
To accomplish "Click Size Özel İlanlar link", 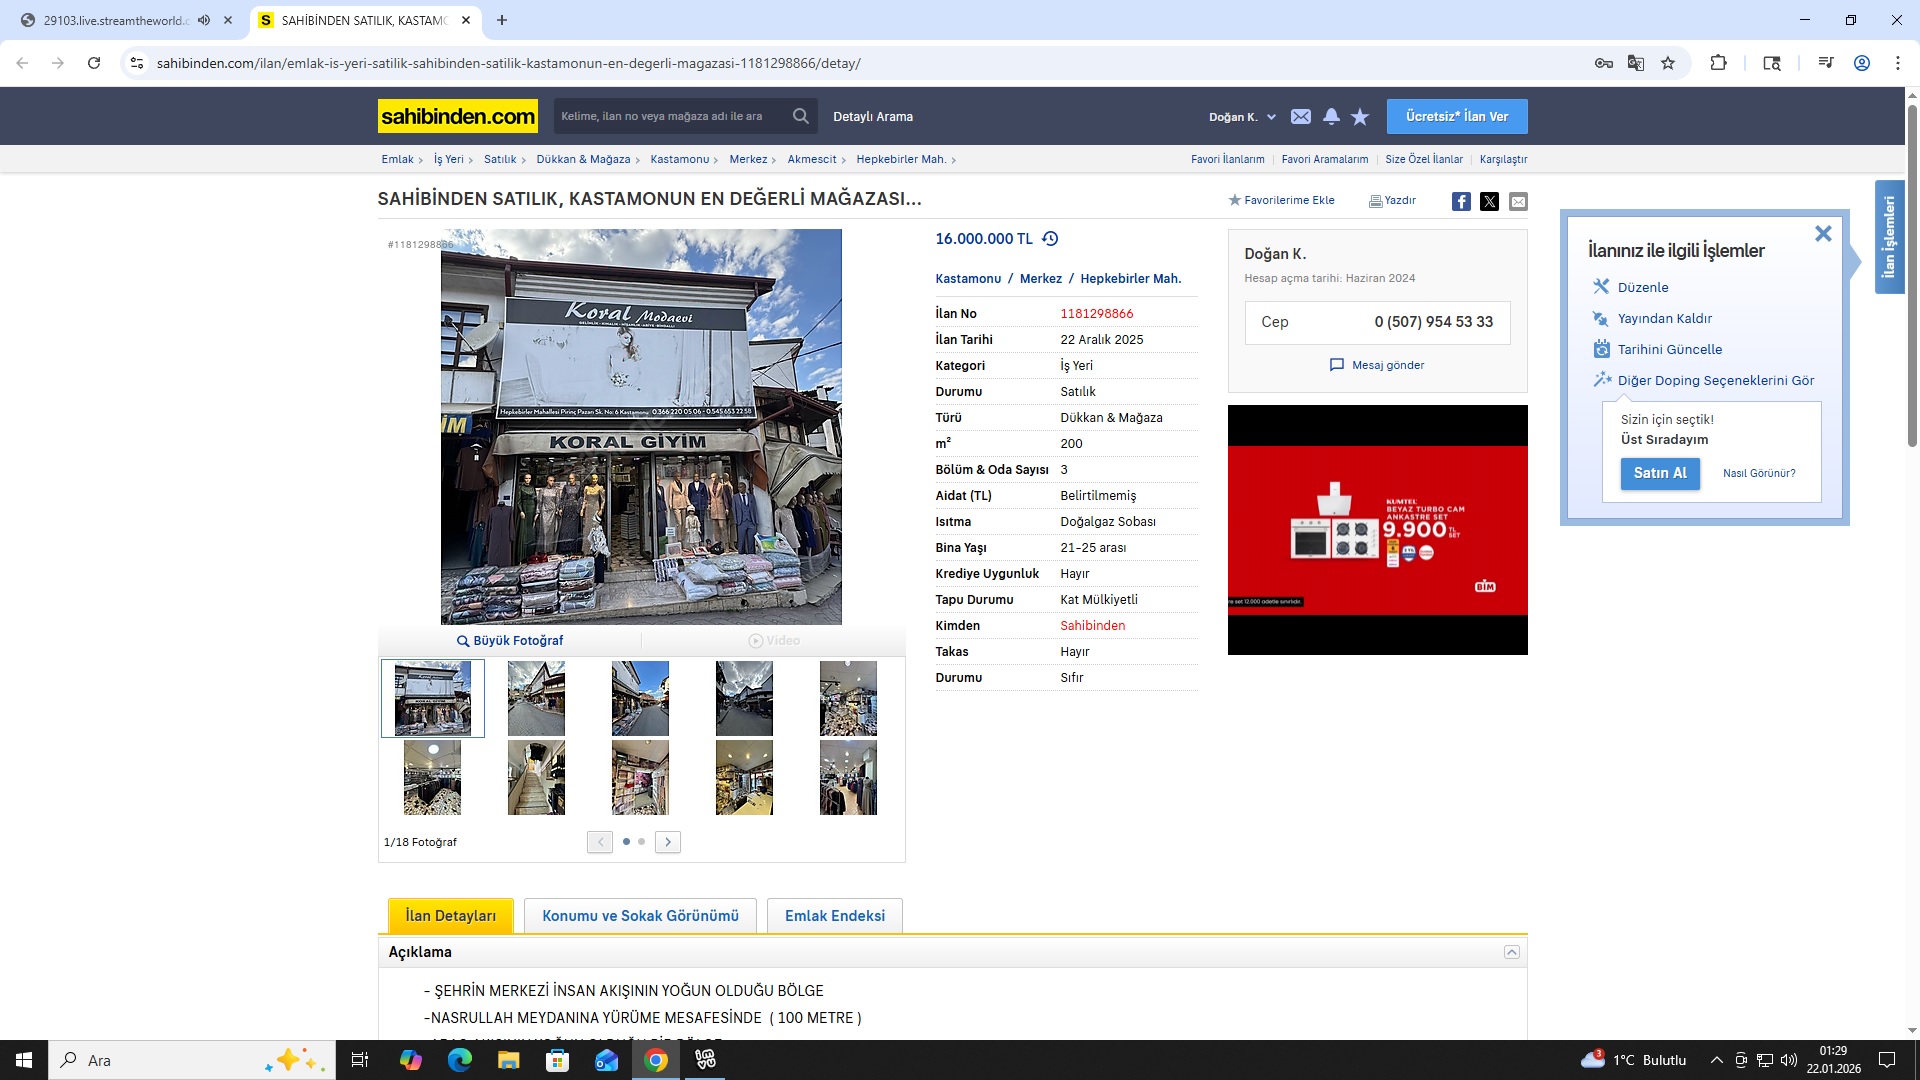I will coord(1424,159).
